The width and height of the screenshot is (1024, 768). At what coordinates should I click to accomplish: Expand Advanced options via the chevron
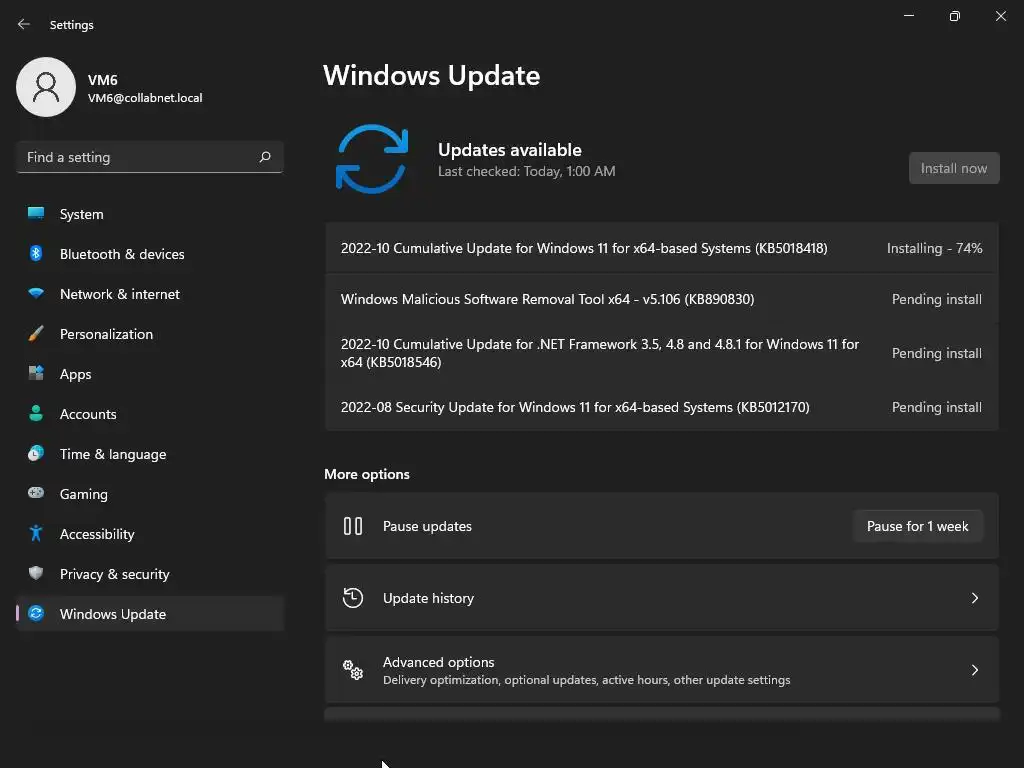point(974,670)
